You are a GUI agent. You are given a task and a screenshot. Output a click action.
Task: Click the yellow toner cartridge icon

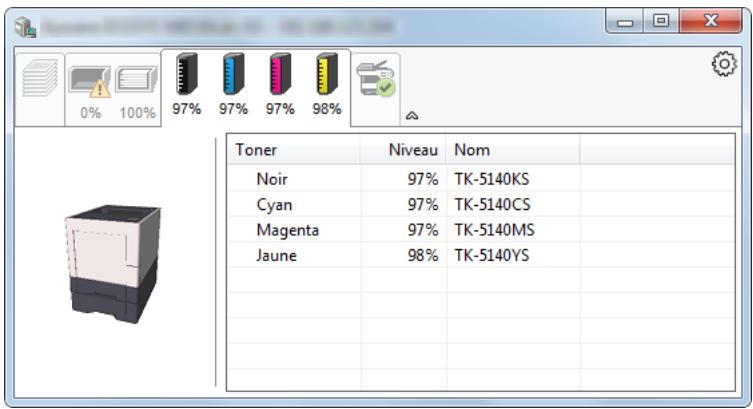coord(327,74)
